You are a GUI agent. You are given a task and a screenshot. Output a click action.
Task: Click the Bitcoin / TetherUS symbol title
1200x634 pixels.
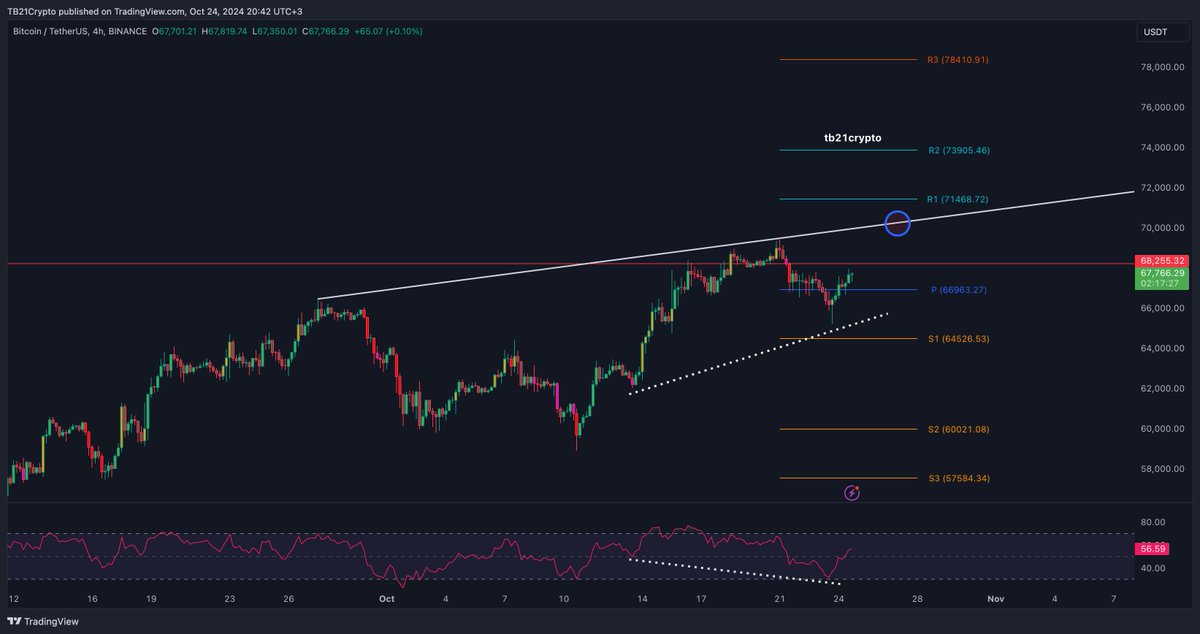tap(52, 32)
